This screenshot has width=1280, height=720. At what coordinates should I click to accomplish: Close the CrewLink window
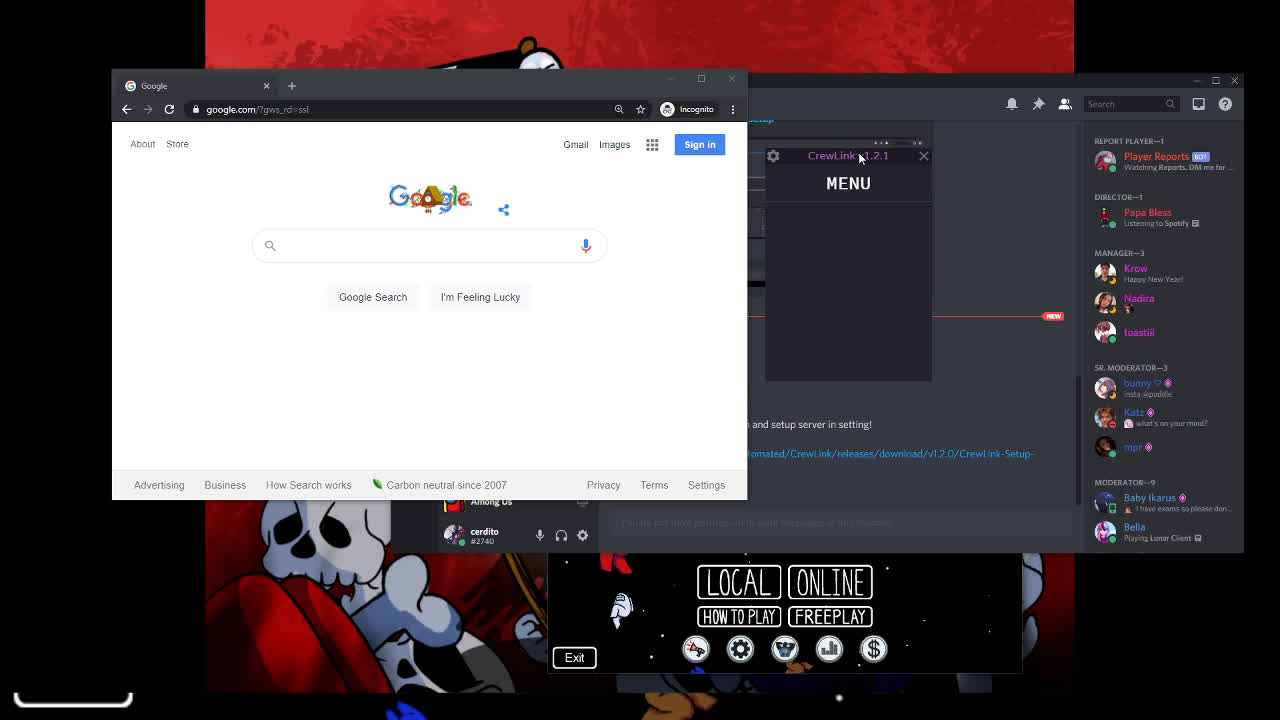click(x=924, y=156)
